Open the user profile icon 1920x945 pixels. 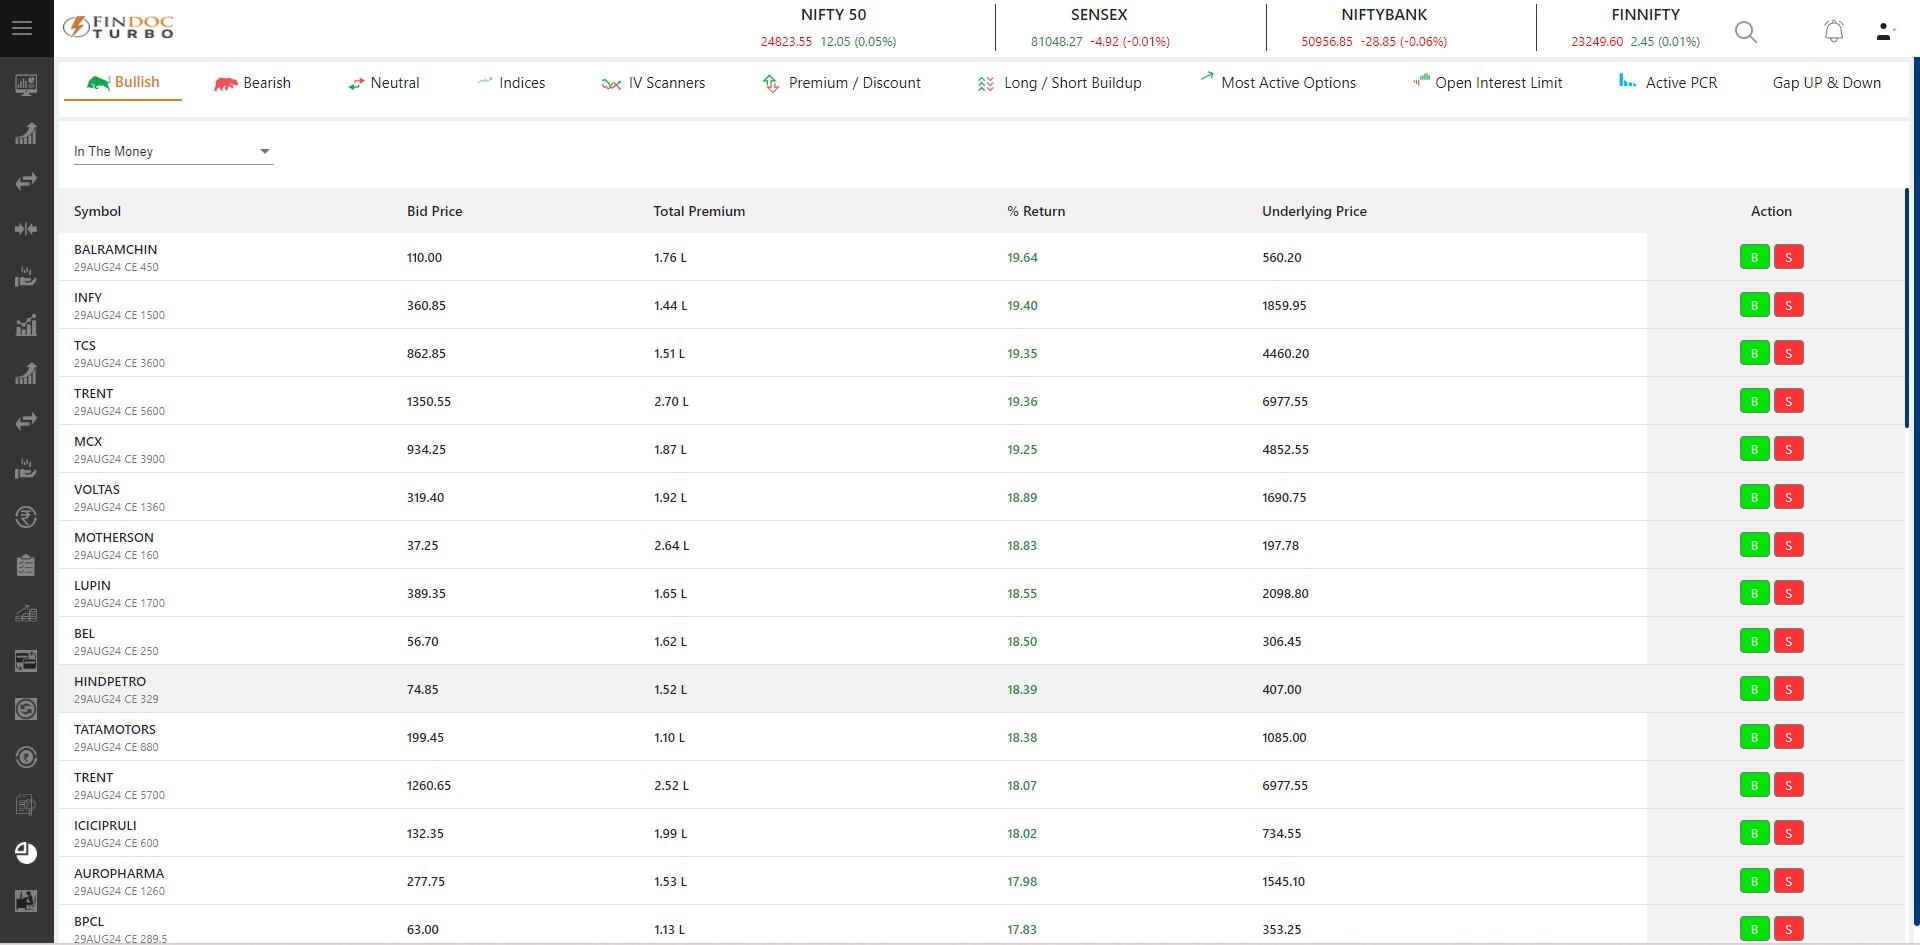click(x=1884, y=31)
